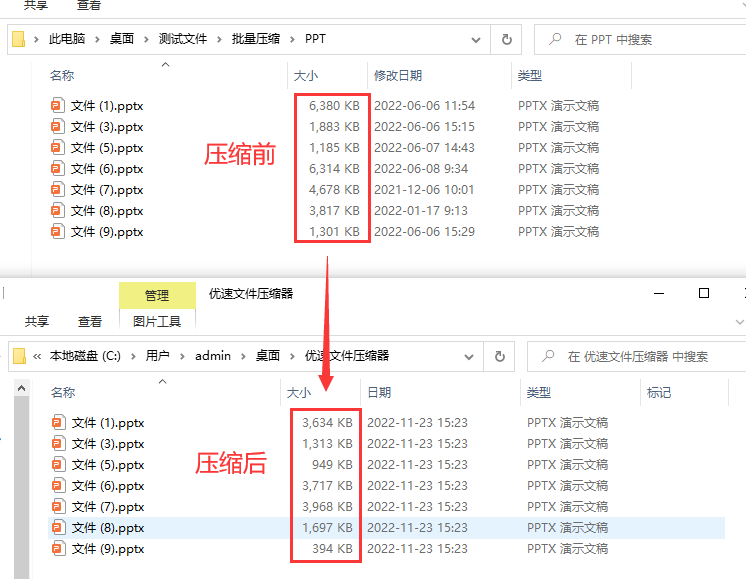Expand the chevron after 此电脑 in the breadcrumb
The height and width of the screenshot is (579, 746).
[x=97, y=39]
